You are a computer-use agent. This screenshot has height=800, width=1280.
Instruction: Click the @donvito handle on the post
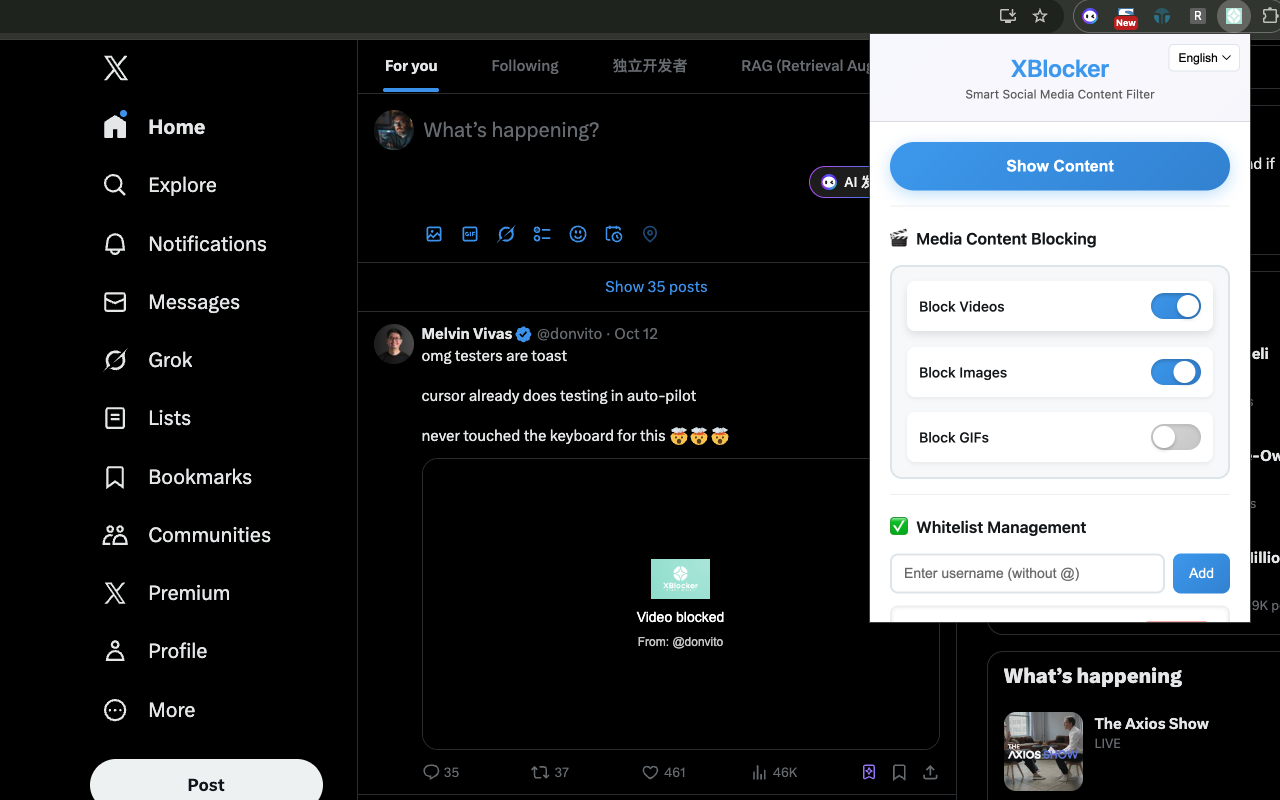coord(571,334)
